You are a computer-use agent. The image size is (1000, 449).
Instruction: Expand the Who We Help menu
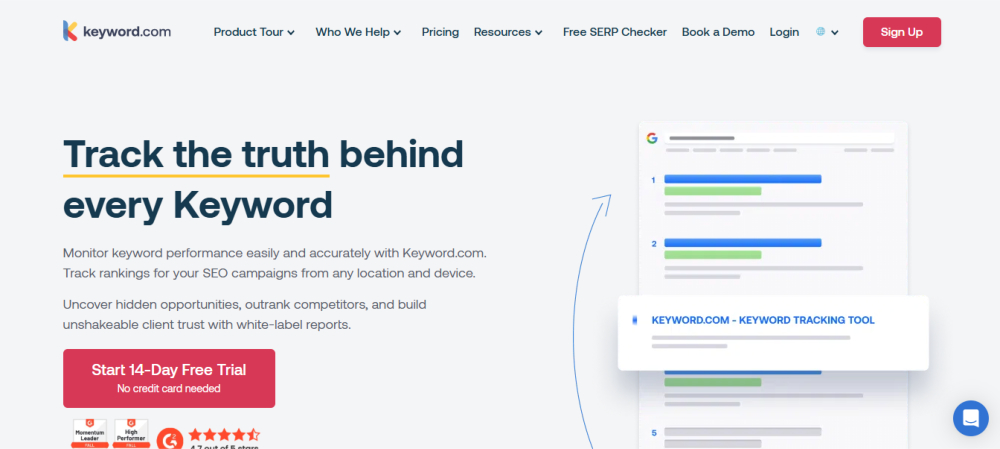pos(358,32)
